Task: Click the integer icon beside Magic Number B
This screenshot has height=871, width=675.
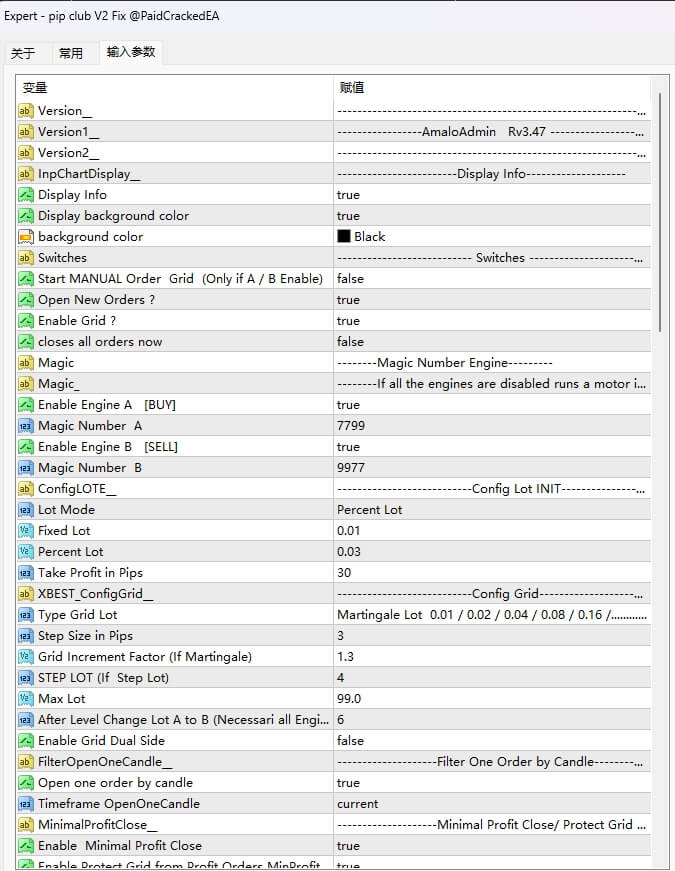Action: 26,468
